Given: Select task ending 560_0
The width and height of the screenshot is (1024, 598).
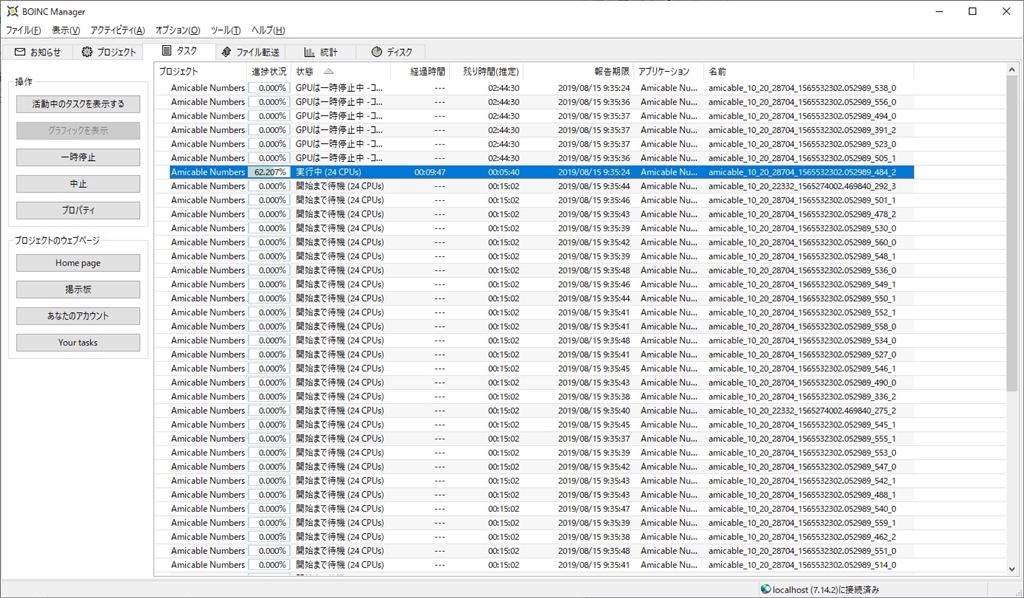Looking at the screenshot, I should (534, 242).
